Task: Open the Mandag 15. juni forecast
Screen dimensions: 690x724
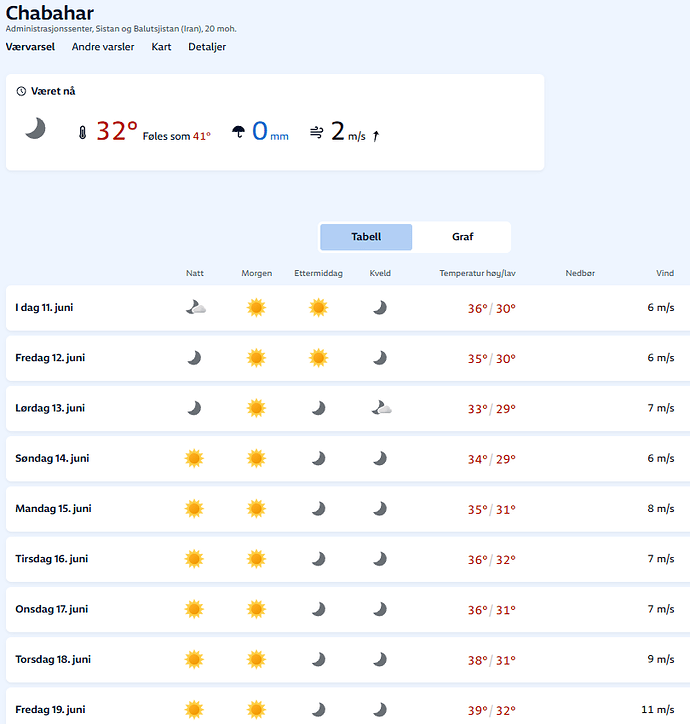Action: click(x=348, y=509)
